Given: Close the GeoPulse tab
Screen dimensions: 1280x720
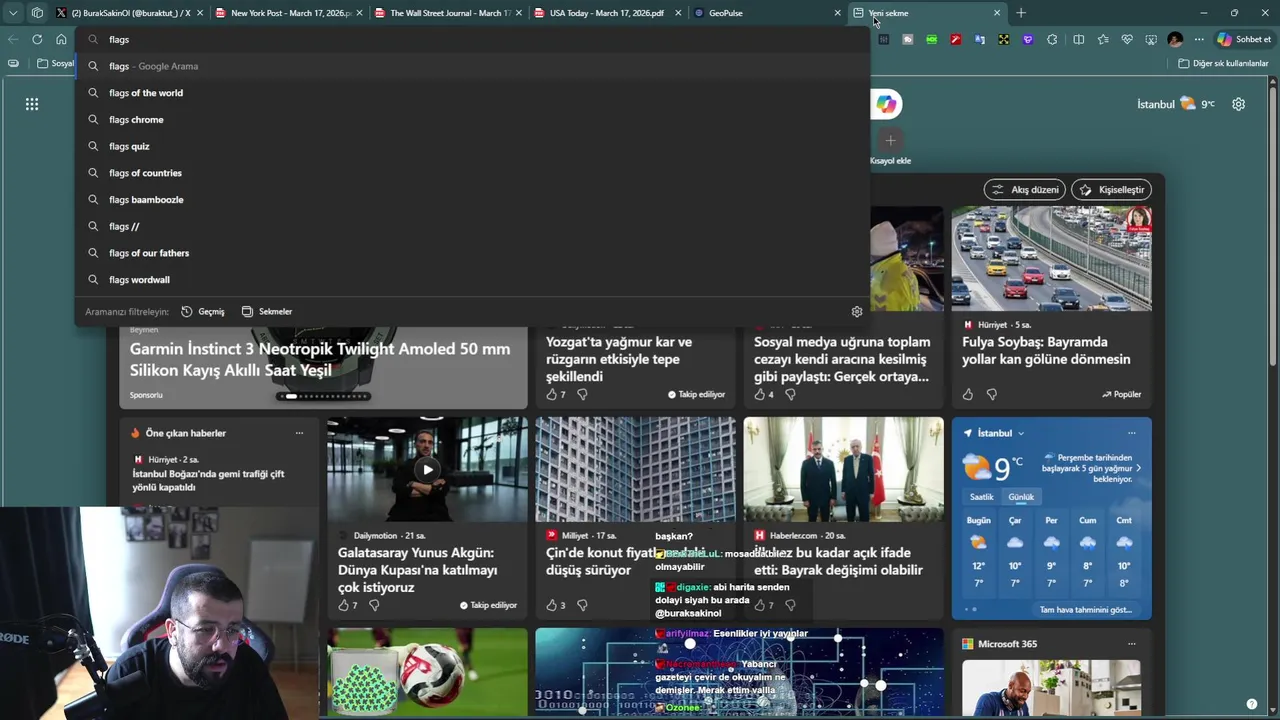Looking at the screenshot, I should click(x=837, y=13).
